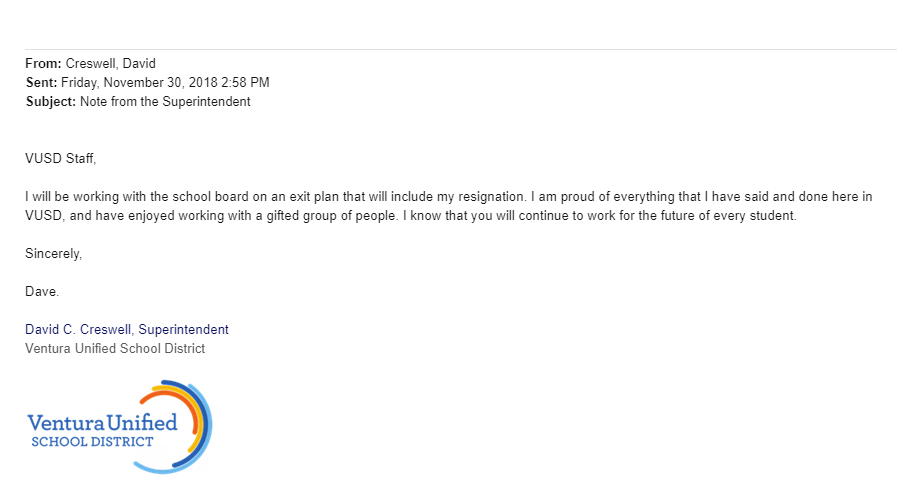
Task: Click the David C. Creswell, Superintendent signature
Action: tap(127, 329)
